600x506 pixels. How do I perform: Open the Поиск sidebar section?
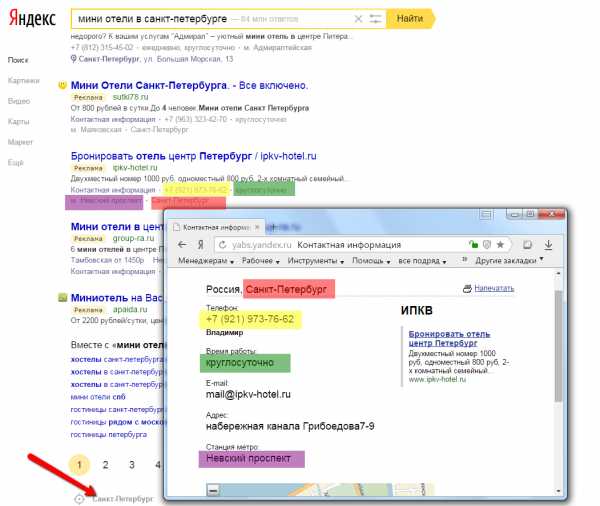point(18,60)
